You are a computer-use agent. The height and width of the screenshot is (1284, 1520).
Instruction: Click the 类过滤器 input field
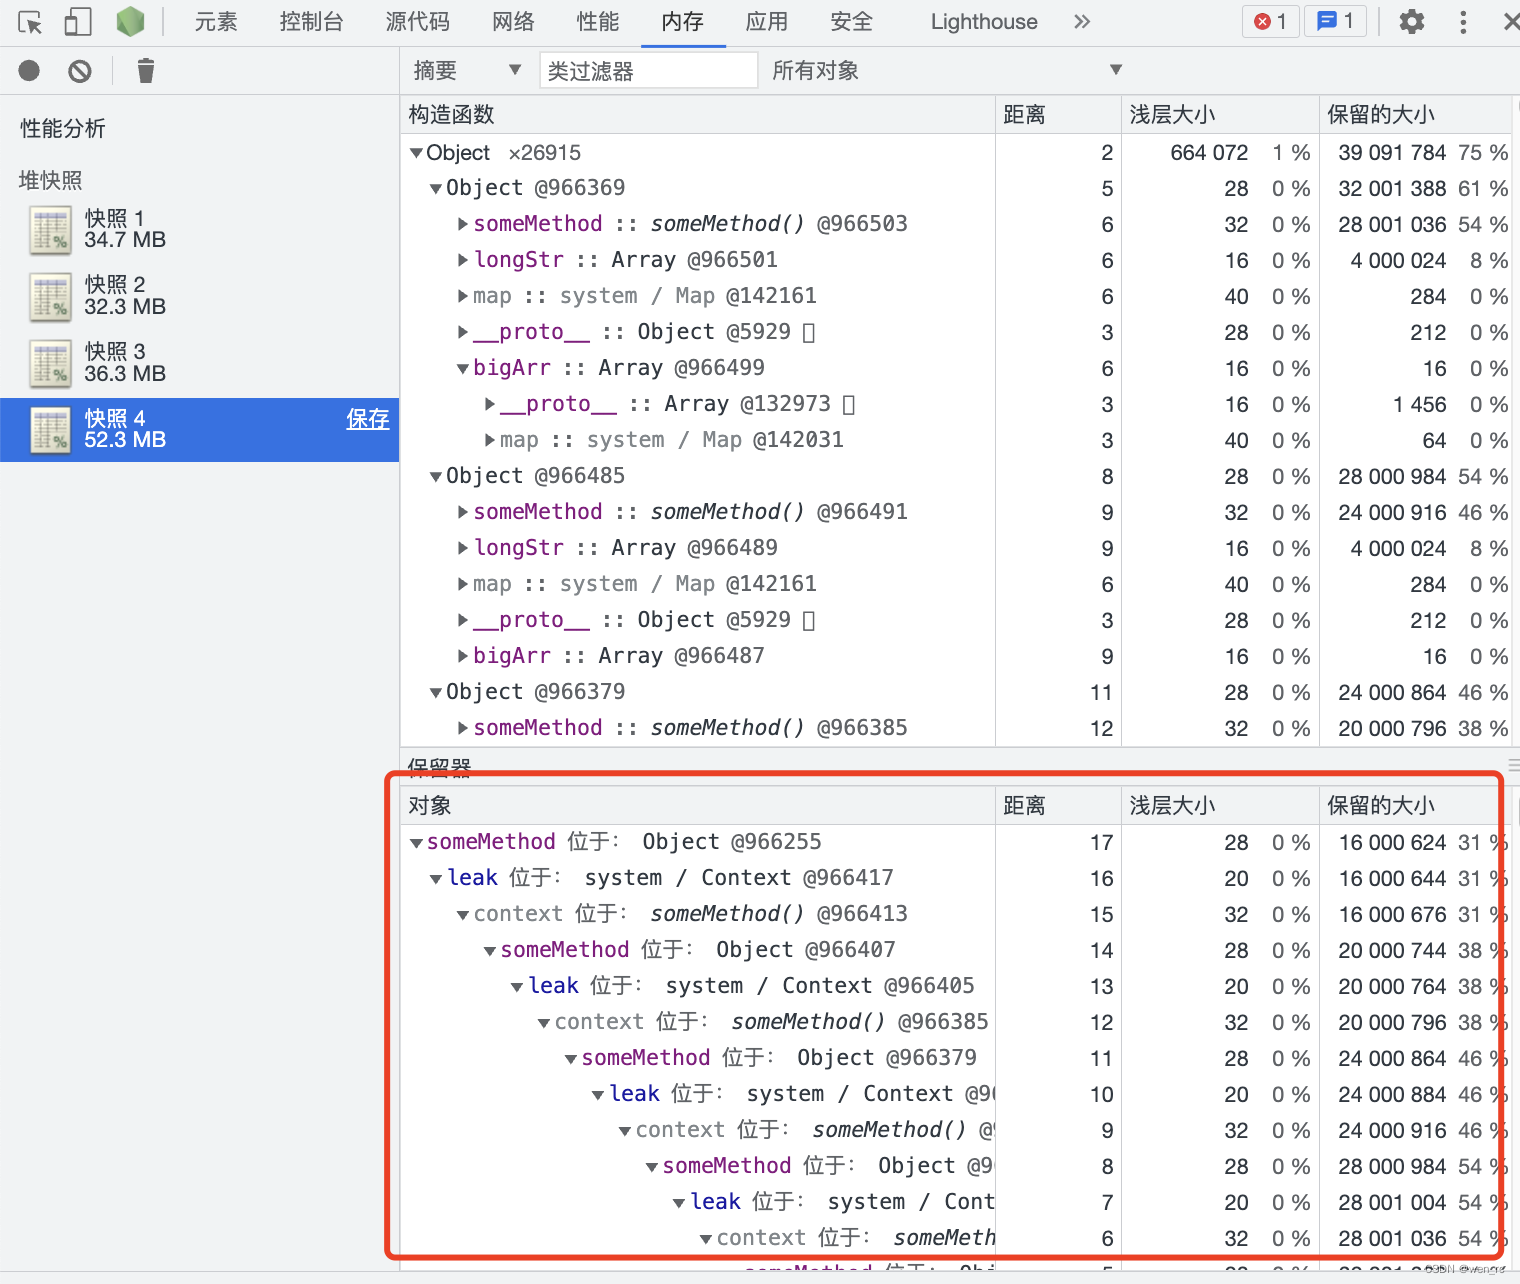[648, 71]
